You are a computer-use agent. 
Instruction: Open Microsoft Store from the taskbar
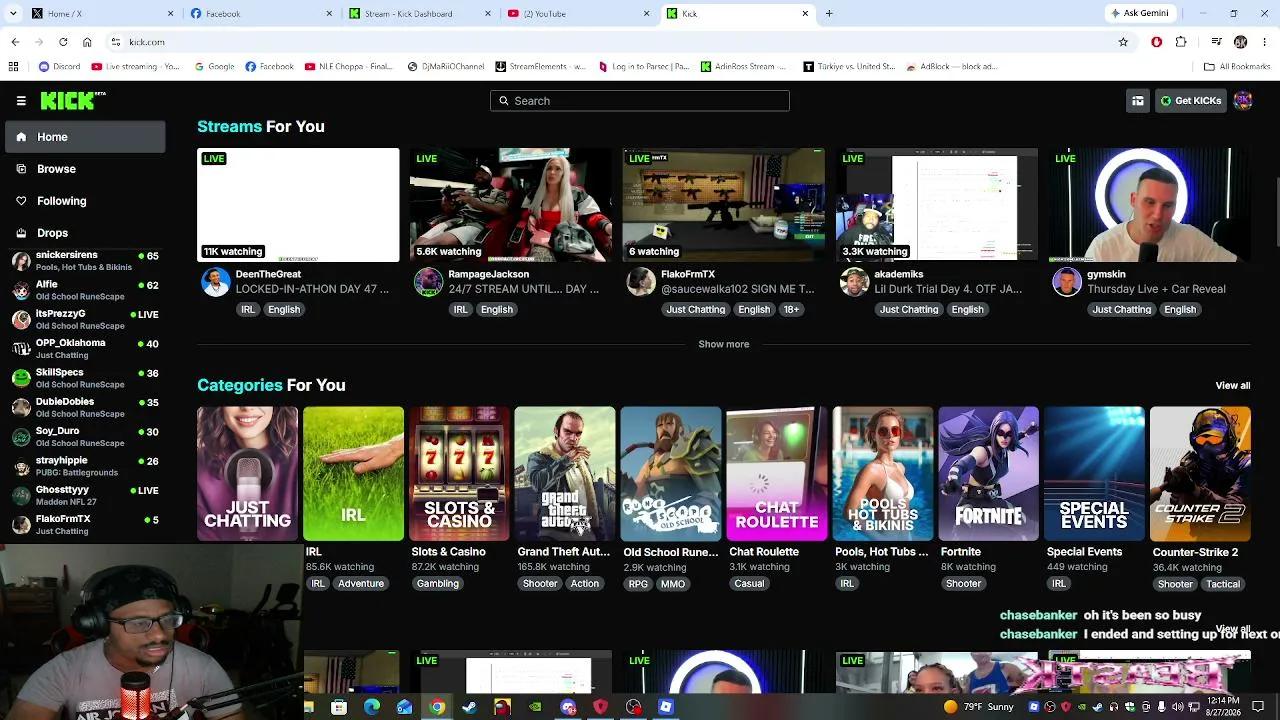coord(339,707)
